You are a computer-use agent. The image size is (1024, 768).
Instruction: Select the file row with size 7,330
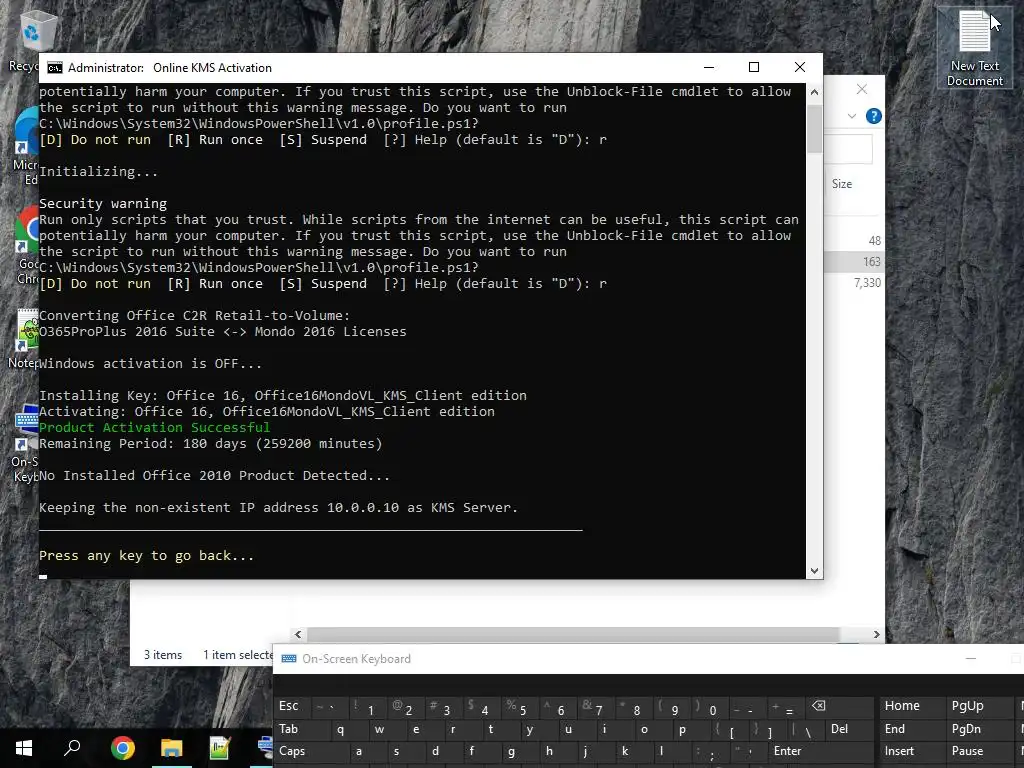tap(854, 283)
